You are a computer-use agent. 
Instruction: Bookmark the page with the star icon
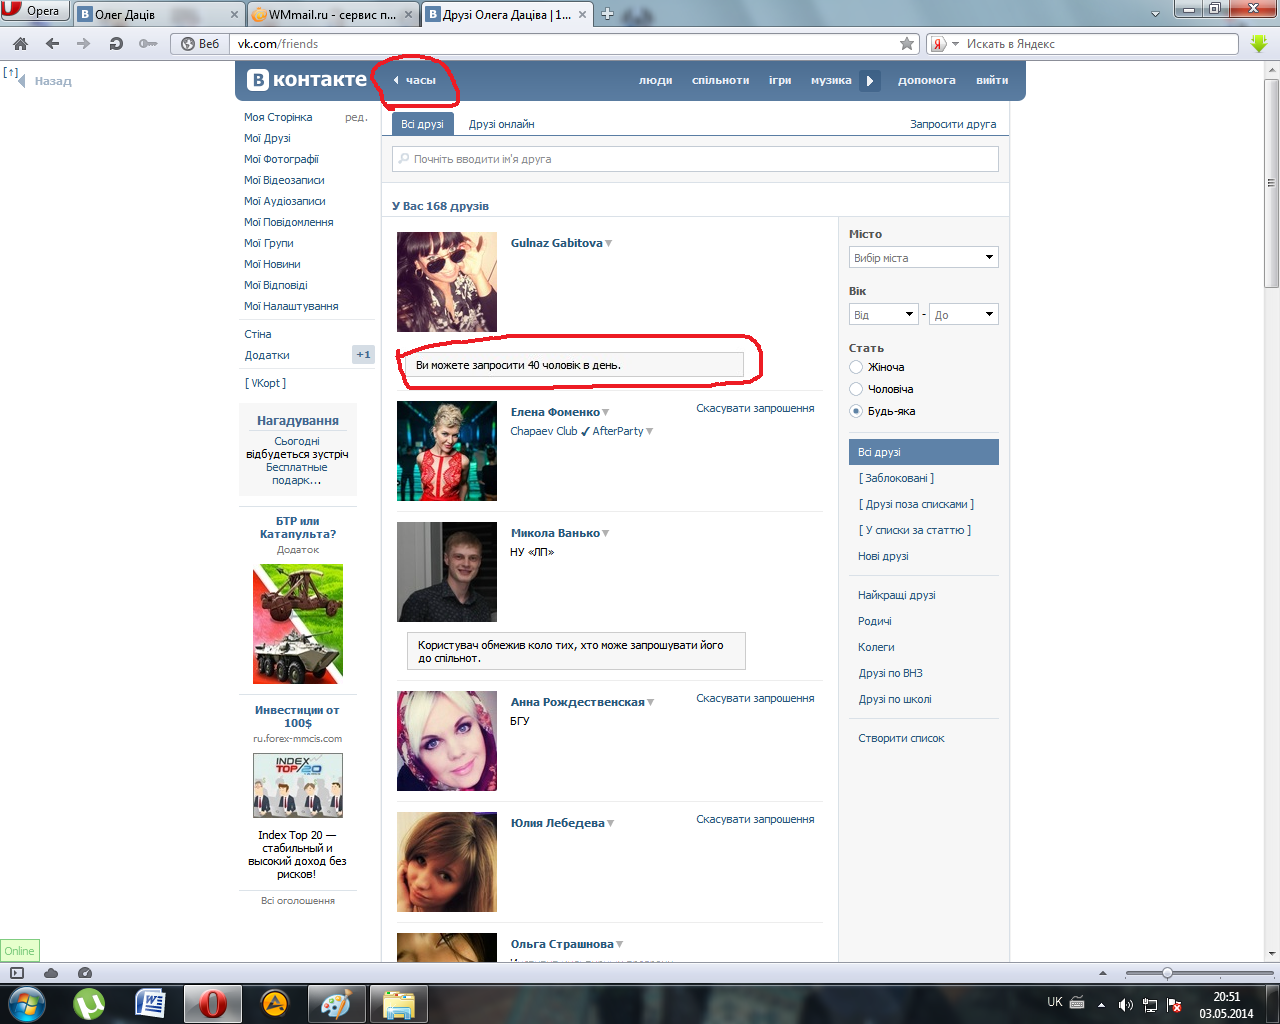(907, 44)
